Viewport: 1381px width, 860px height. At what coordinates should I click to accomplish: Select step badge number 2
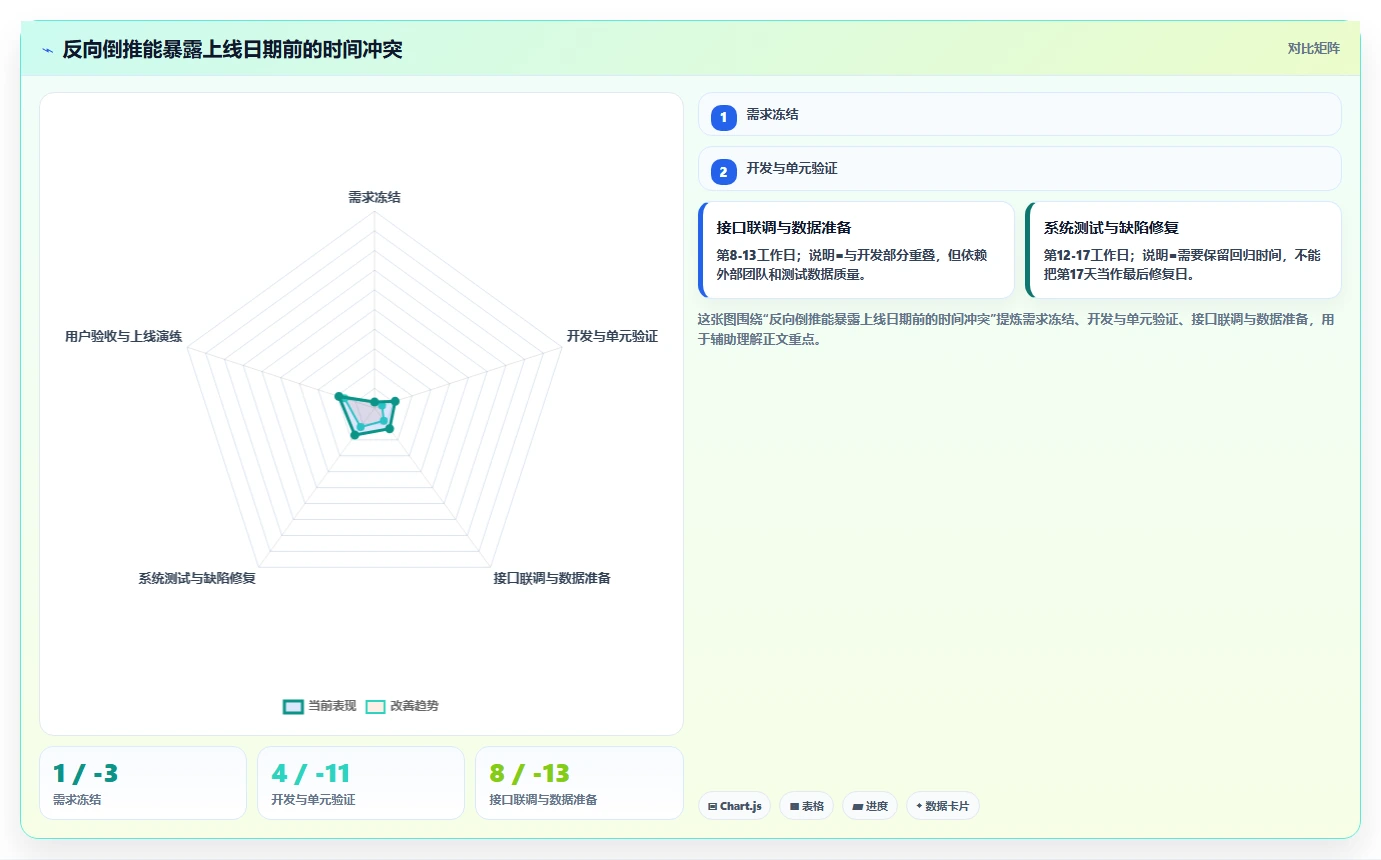coord(723,171)
